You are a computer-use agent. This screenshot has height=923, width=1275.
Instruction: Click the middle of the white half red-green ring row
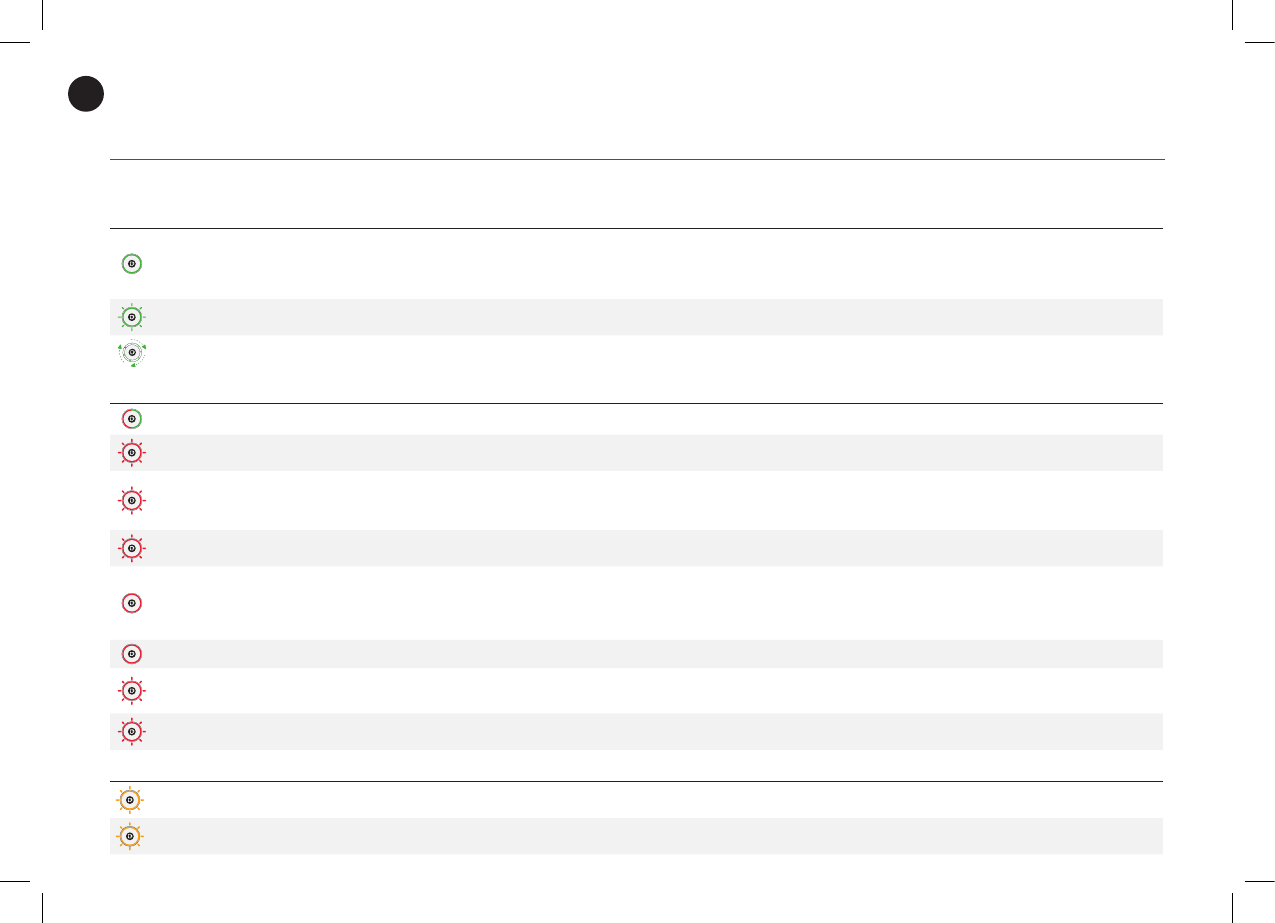(636, 419)
